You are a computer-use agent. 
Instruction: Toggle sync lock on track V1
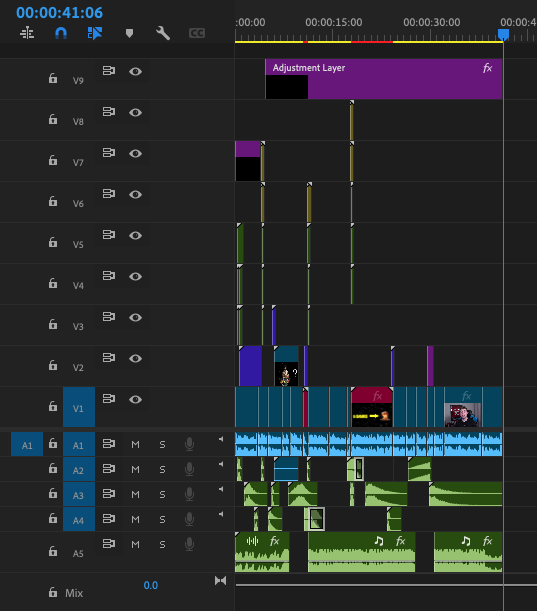pyautogui.click(x=109, y=399)
